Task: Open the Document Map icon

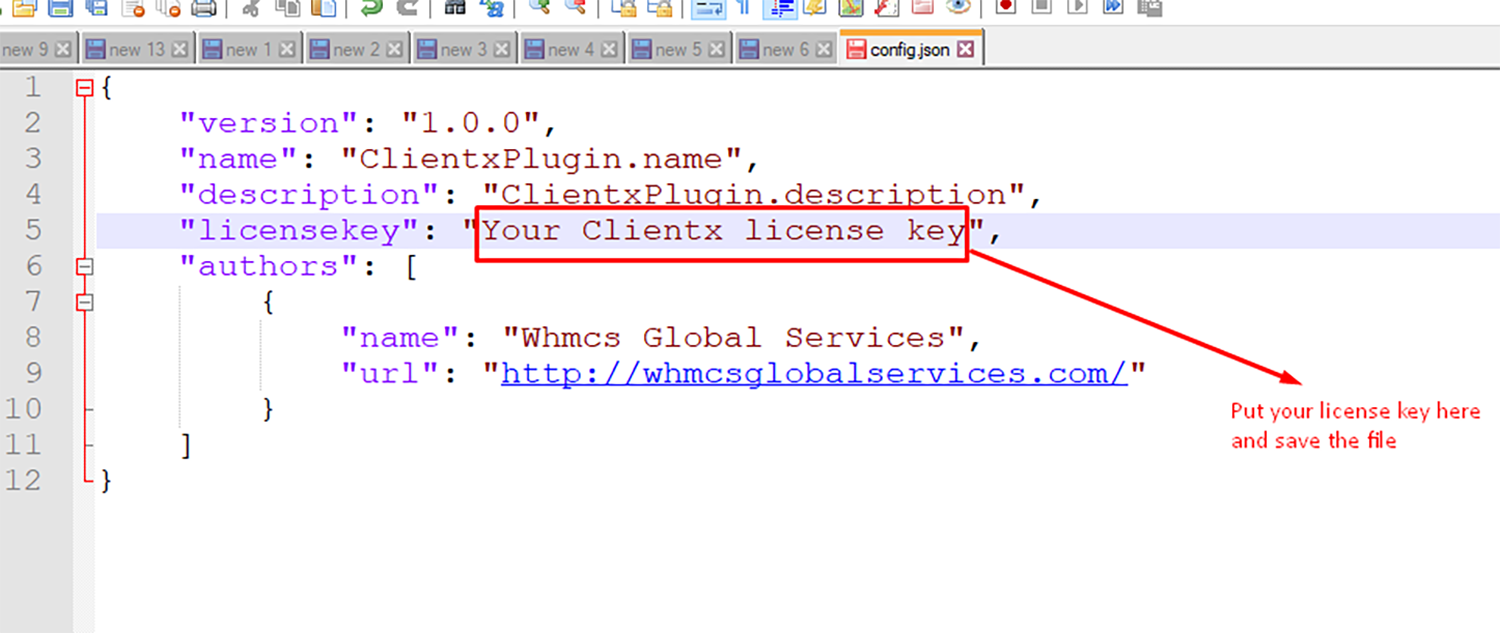Action: 850,8
